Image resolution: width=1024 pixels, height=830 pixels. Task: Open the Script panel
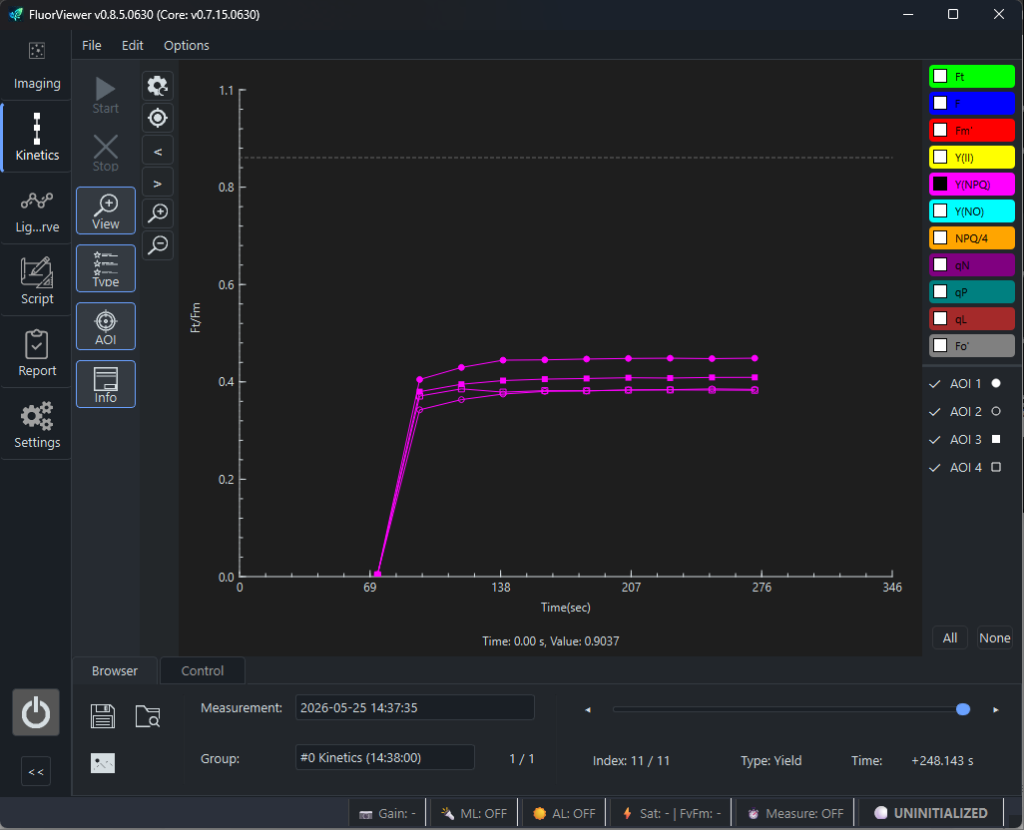point(37,281)
